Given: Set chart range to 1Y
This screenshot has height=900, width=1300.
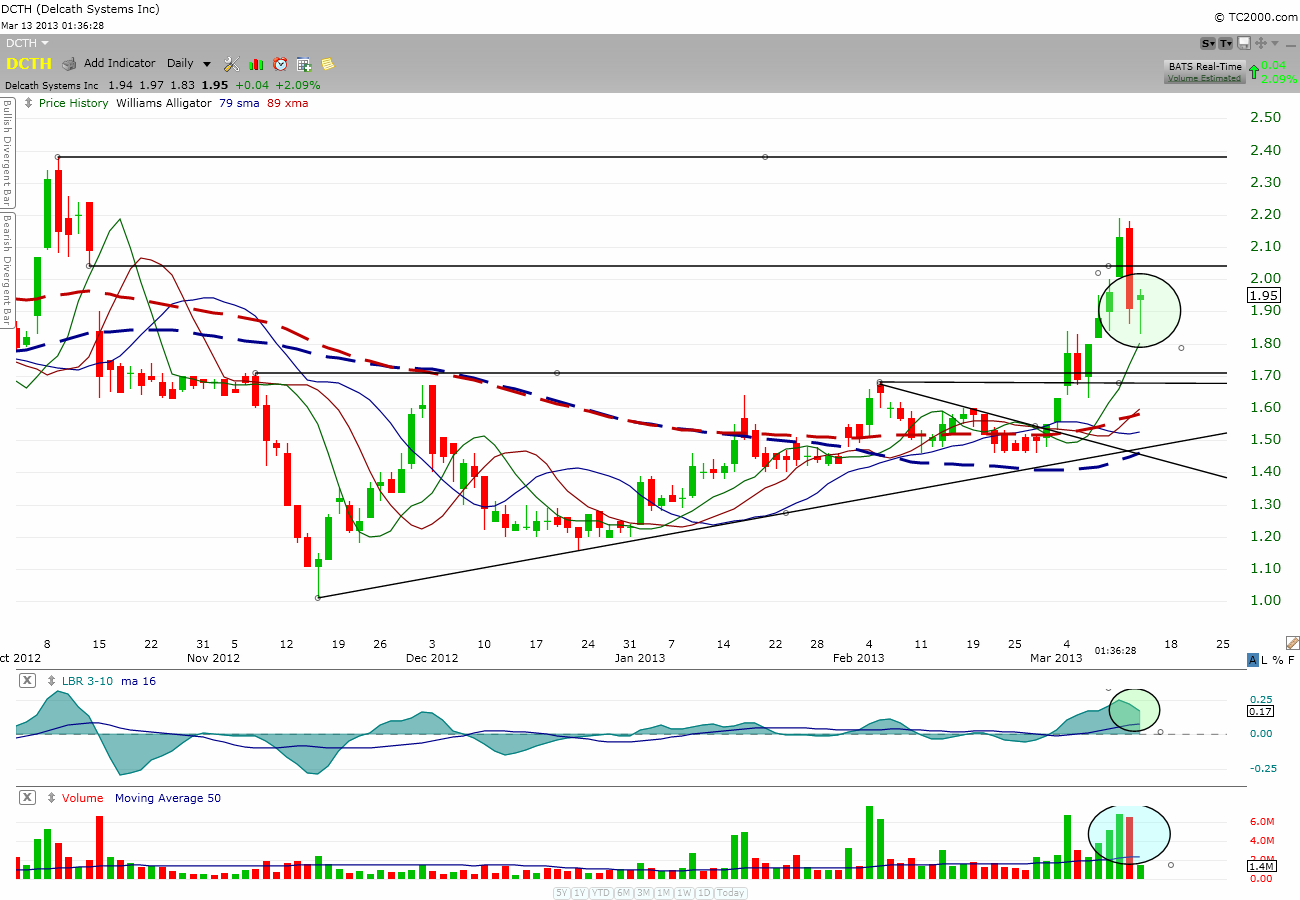Looking at the screenshot, I should (580, 893).
